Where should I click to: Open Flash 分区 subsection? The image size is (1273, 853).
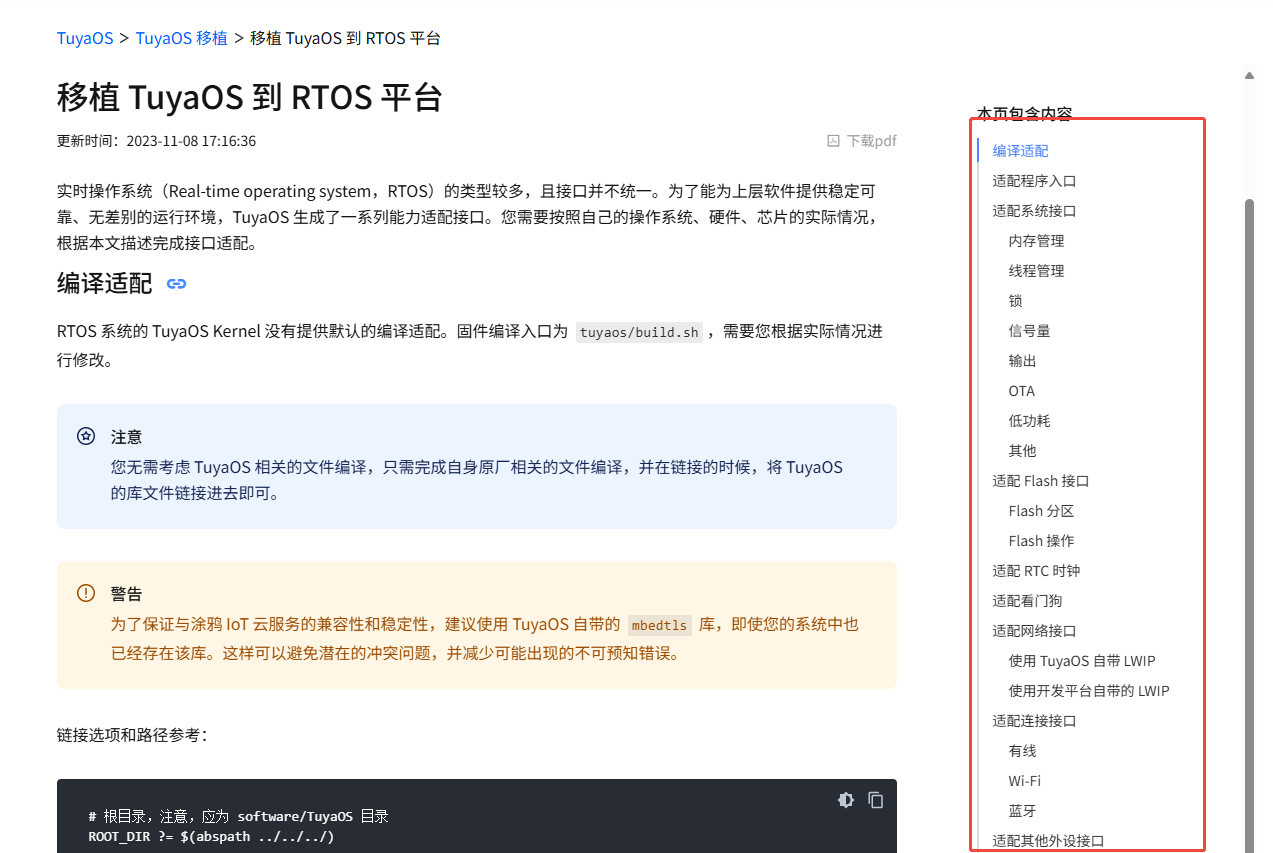(x=1041, y=511)
